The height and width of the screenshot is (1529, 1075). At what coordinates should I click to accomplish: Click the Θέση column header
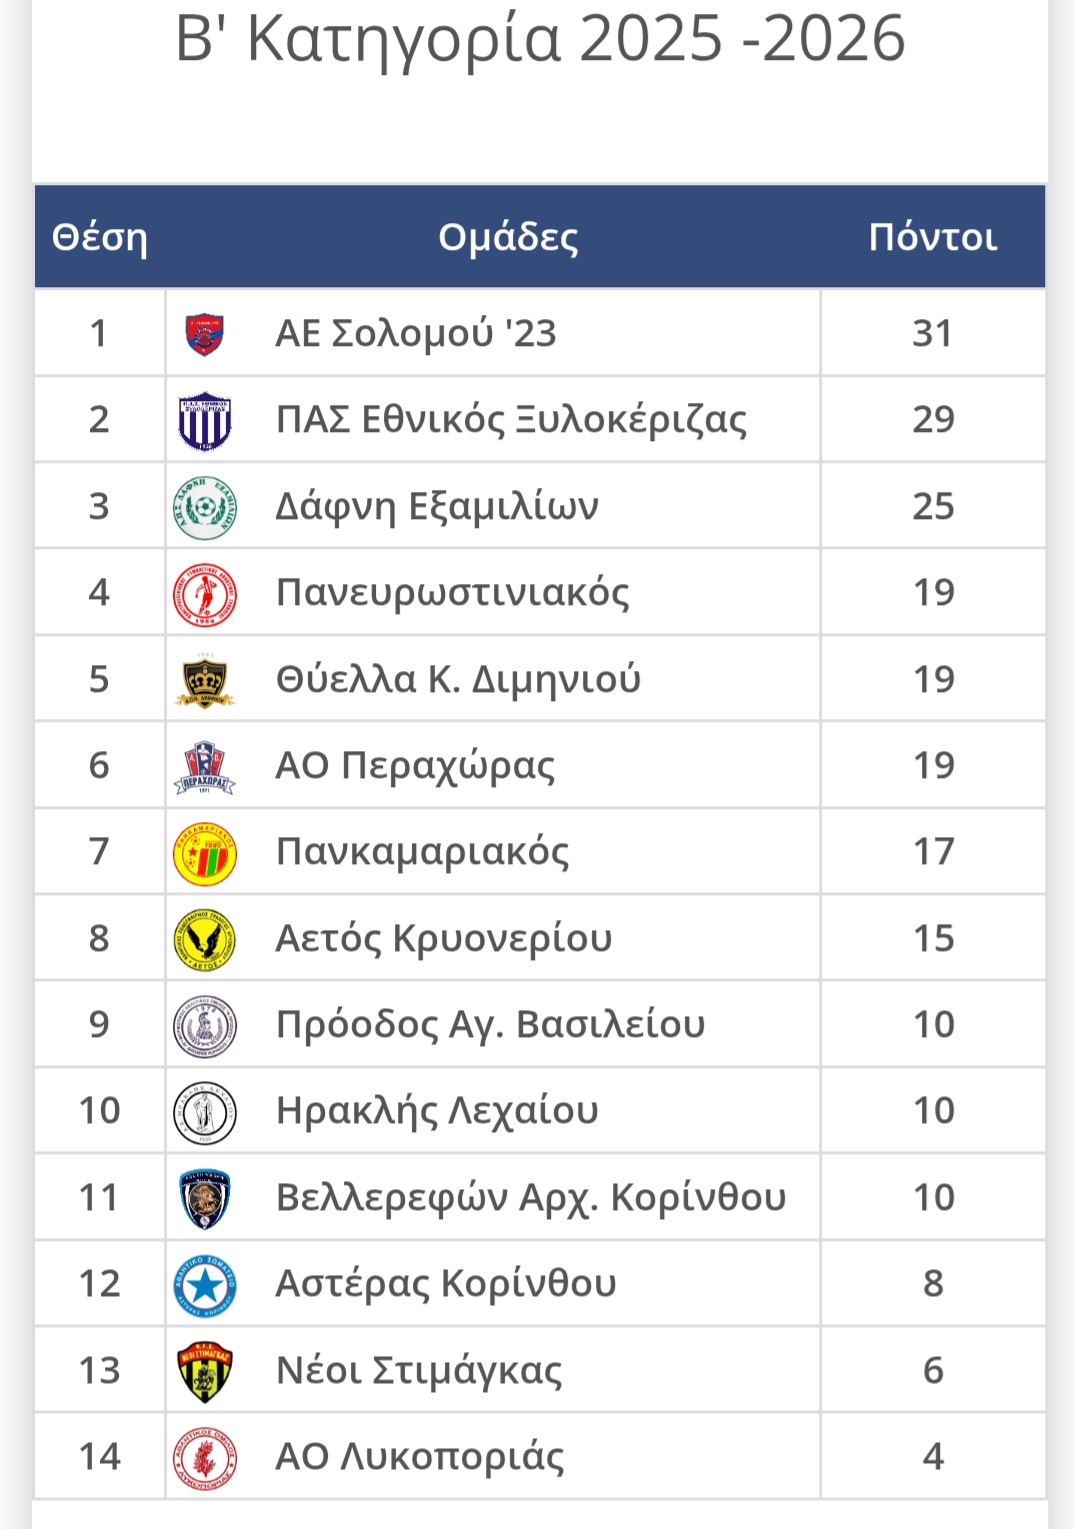click(99, 238)
